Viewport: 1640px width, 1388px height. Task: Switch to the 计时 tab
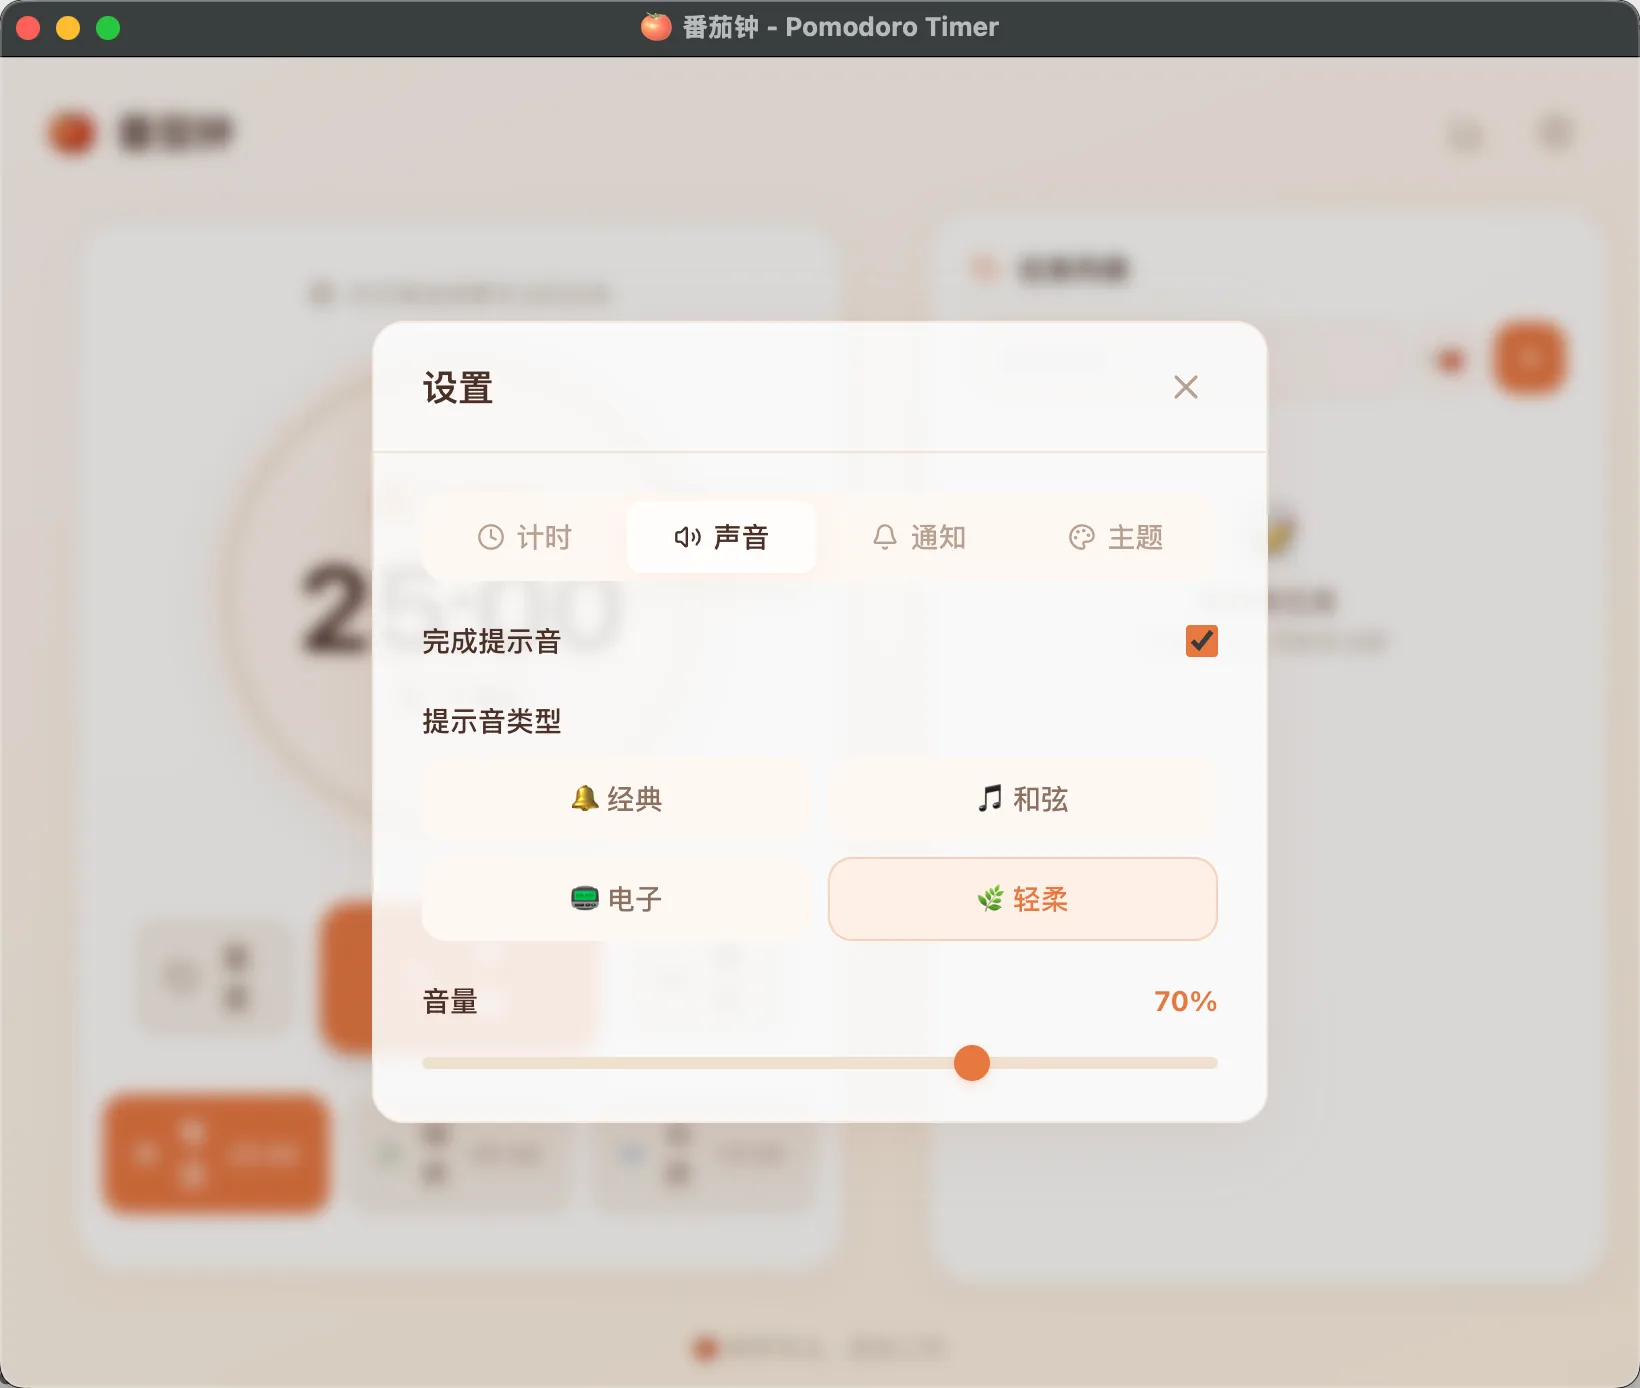(524, 537)
